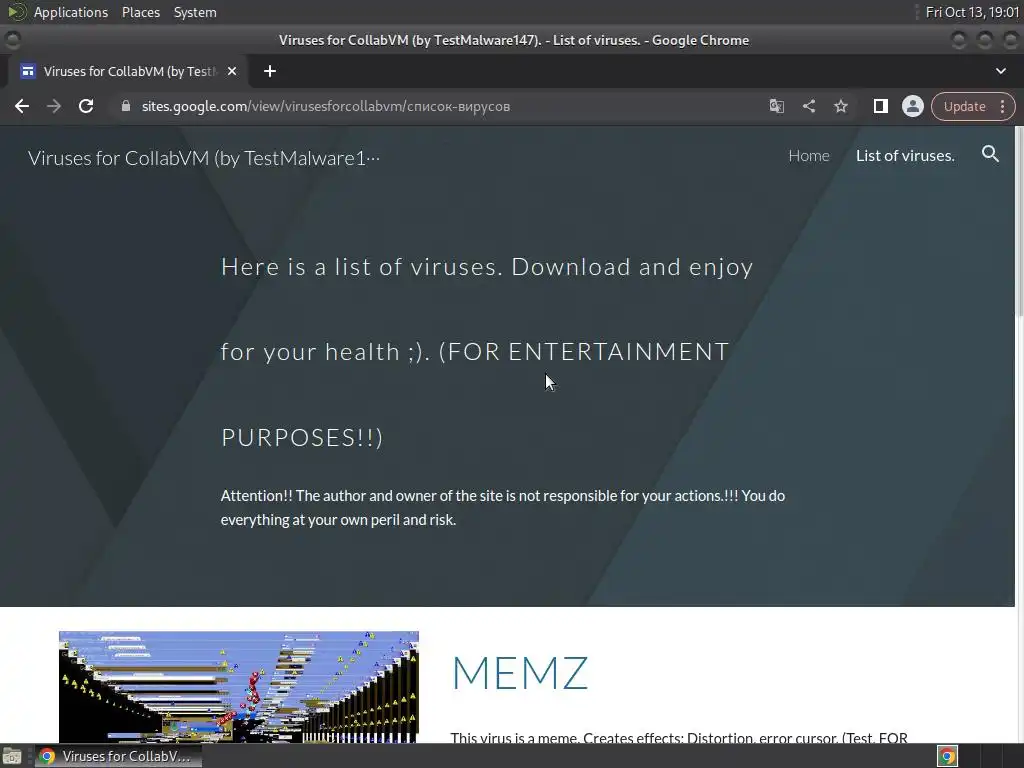Select the Chrome task in the bottom taskbar
The width and height of the screenshot is (1024, 768).
click(x=118, y=756)
